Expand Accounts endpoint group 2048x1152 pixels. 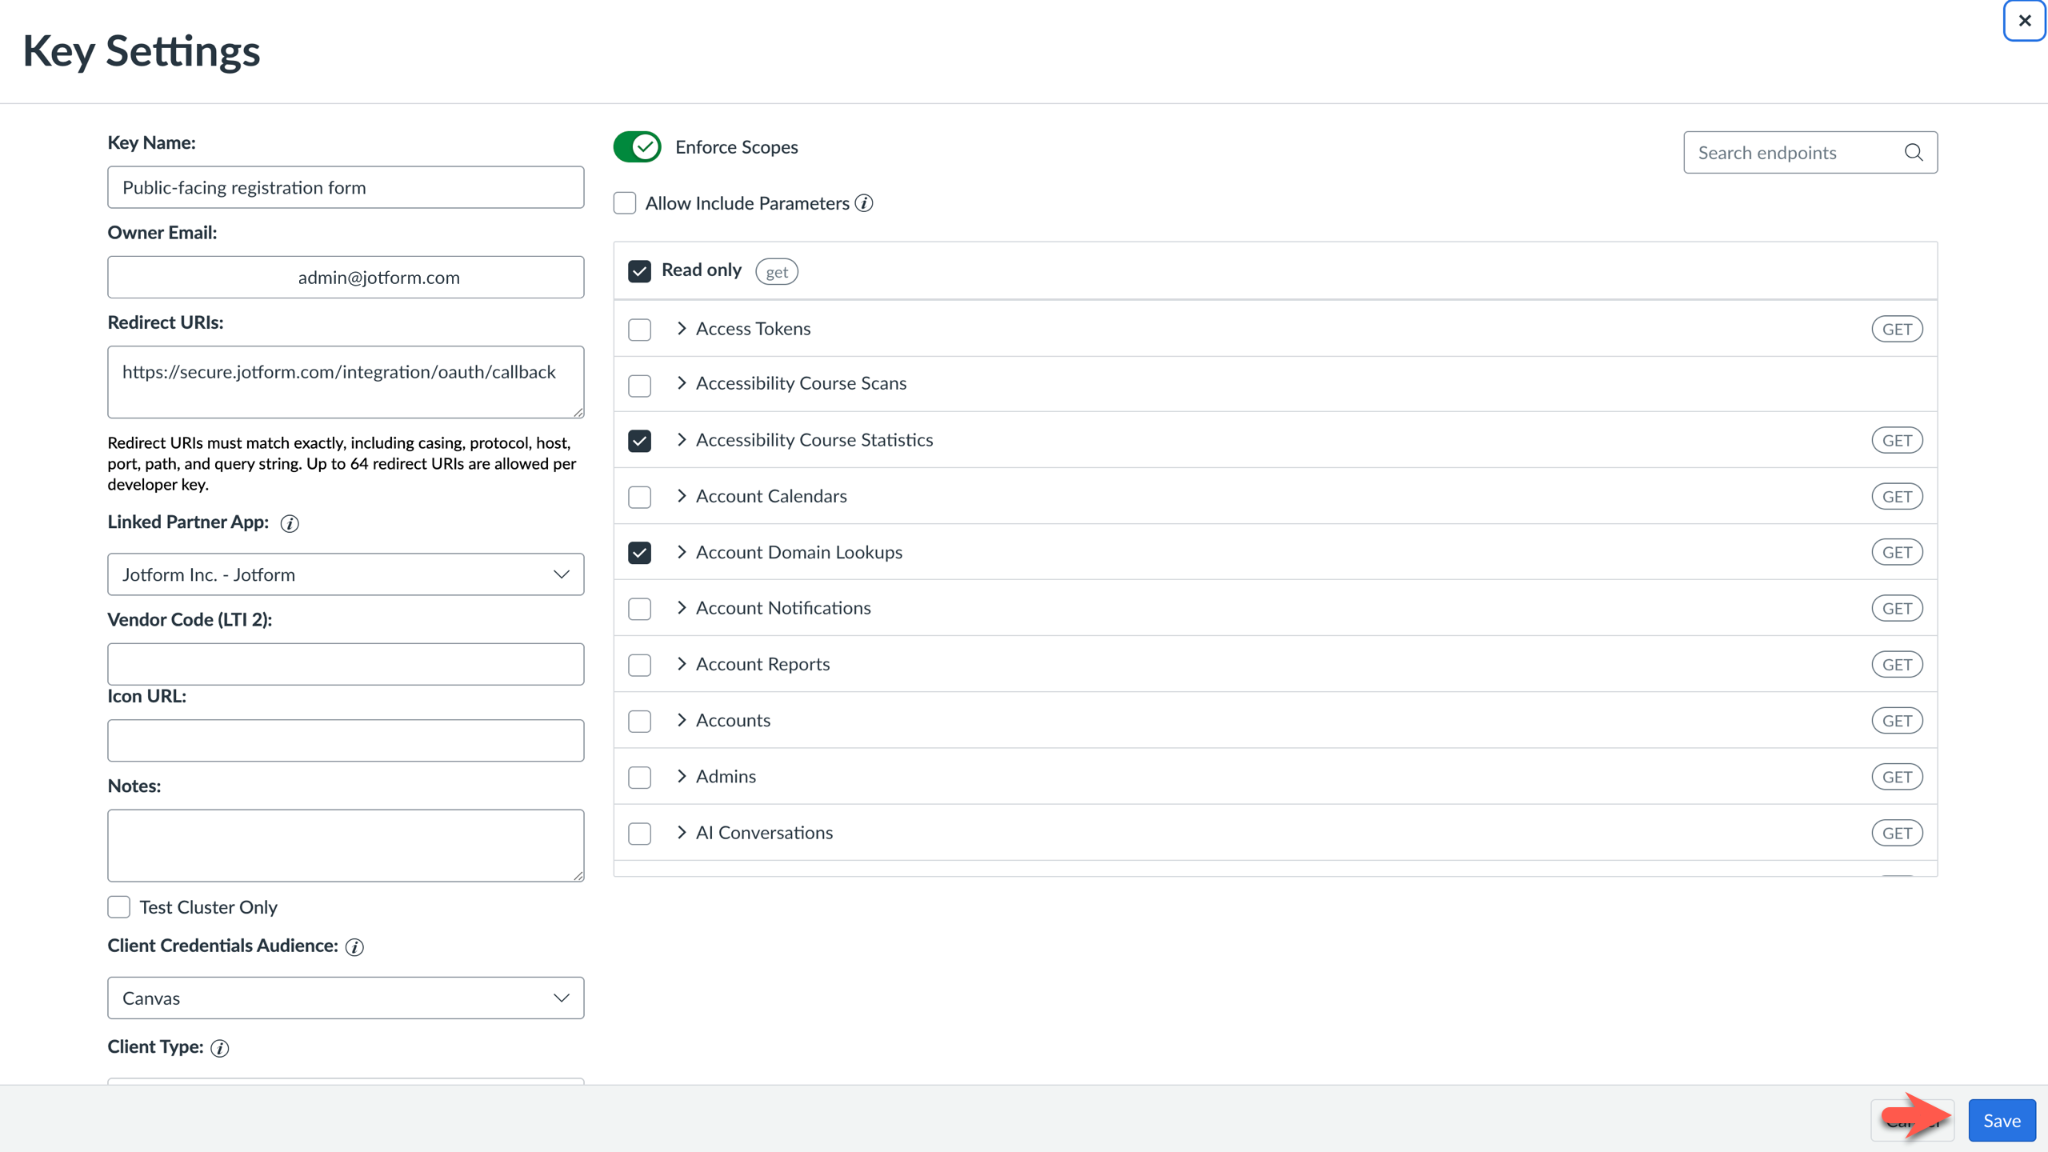[682, 720]
